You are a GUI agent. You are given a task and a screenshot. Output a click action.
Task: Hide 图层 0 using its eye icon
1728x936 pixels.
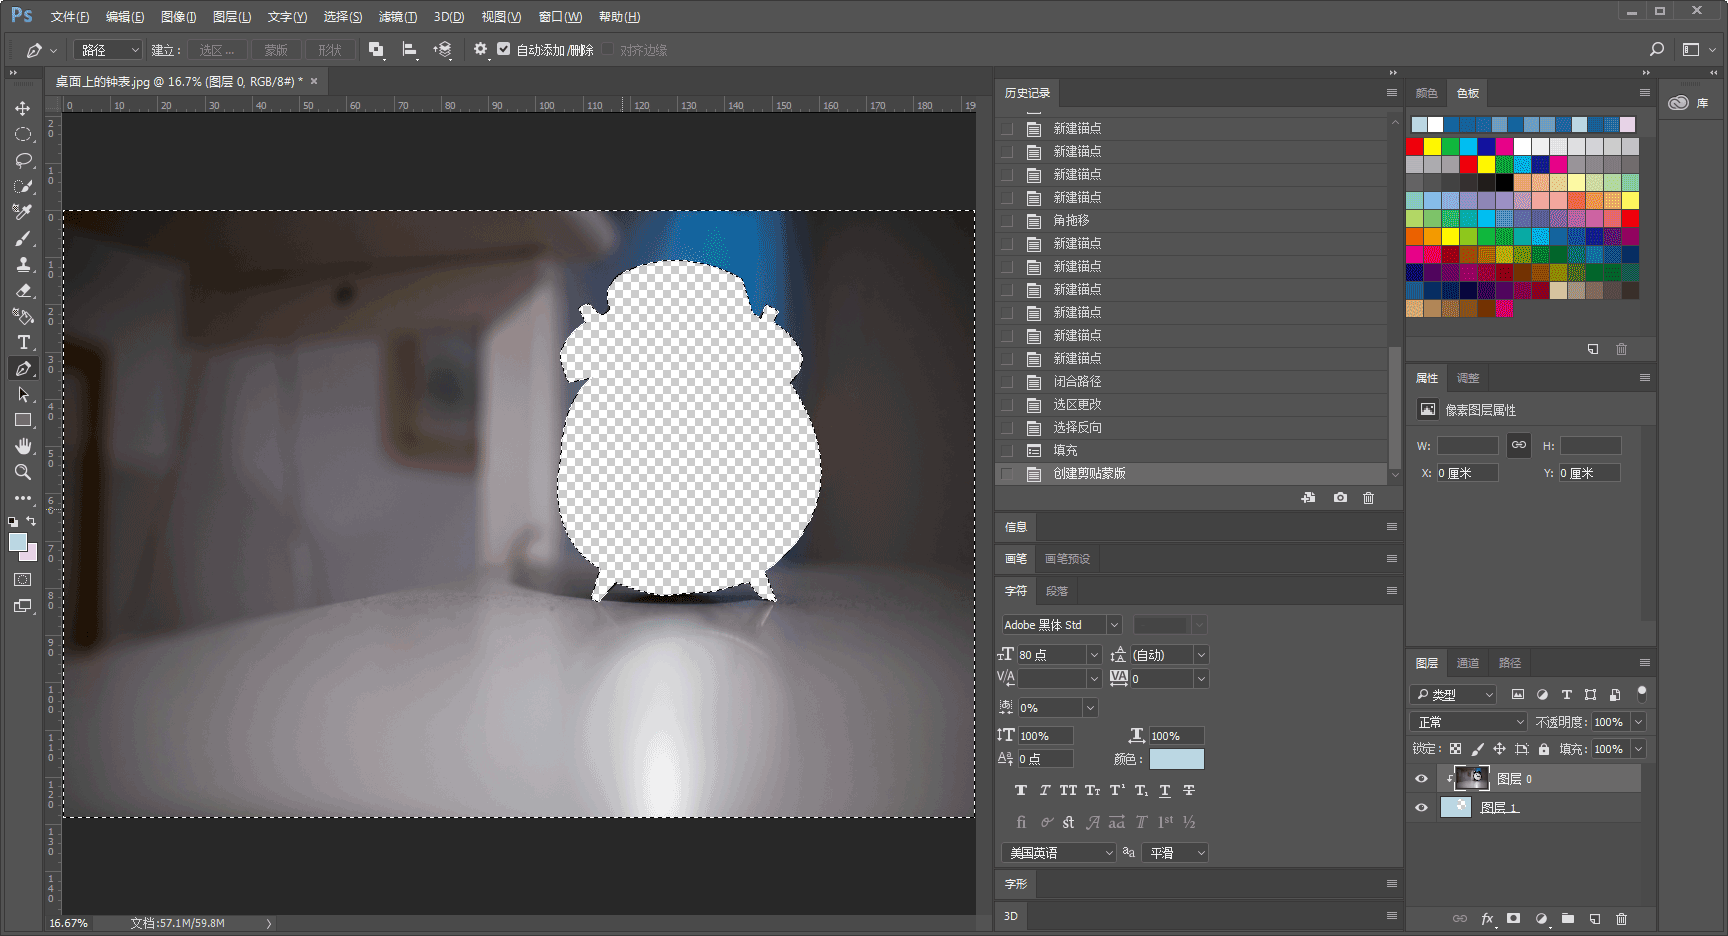(1421, 778)
